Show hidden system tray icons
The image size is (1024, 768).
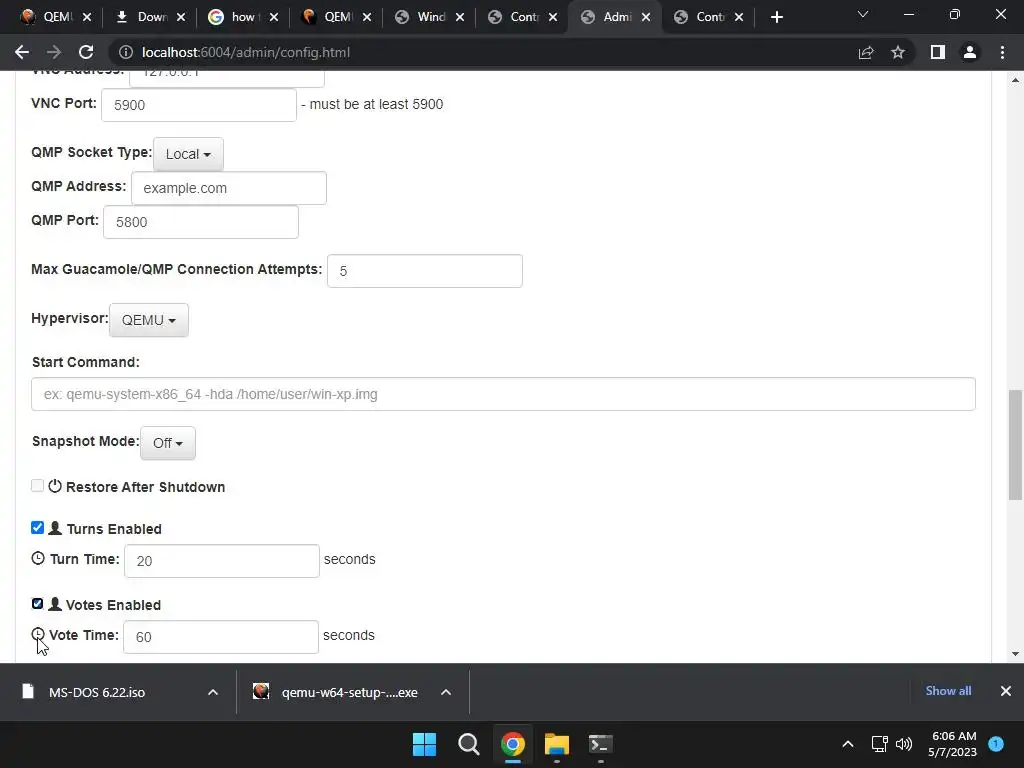(x=848, y=744)
